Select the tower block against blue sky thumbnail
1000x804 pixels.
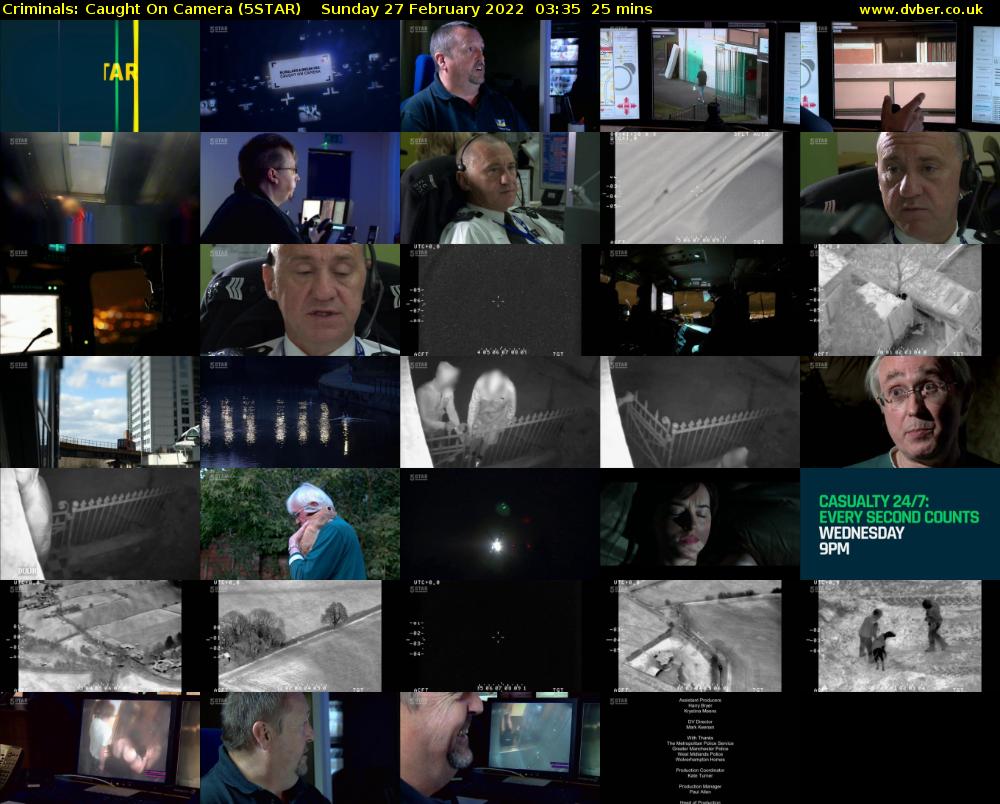[x=99, y=412]
